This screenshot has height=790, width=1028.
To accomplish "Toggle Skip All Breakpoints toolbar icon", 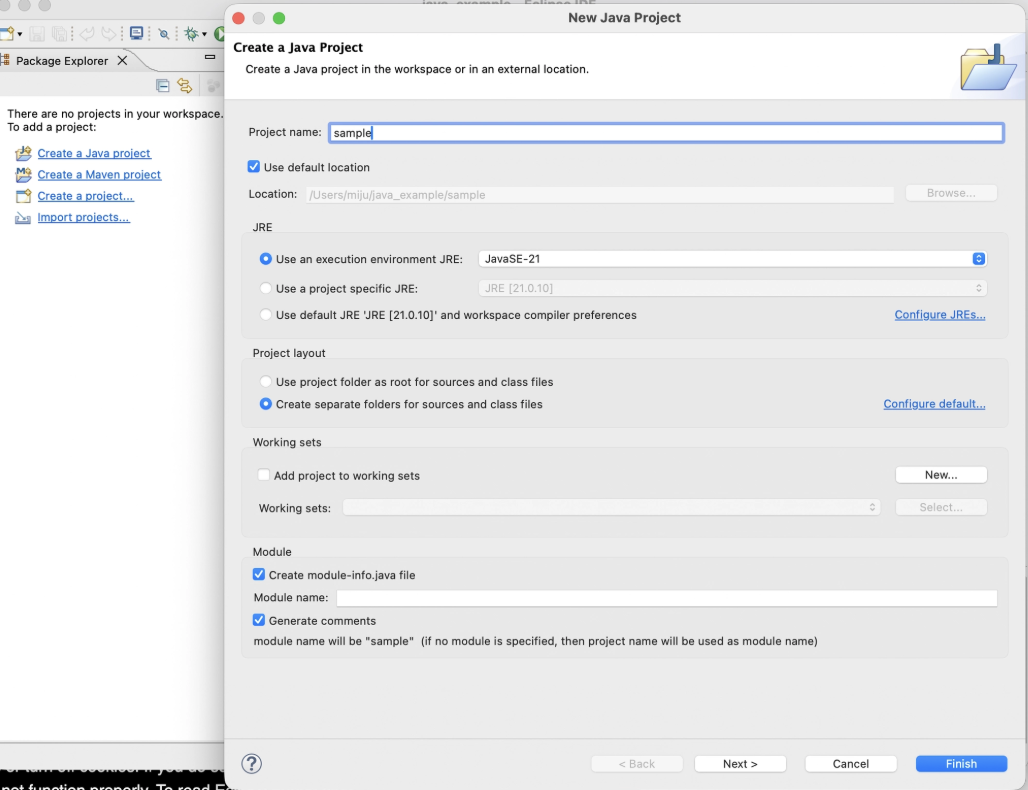I will click(x=164, y=34).
